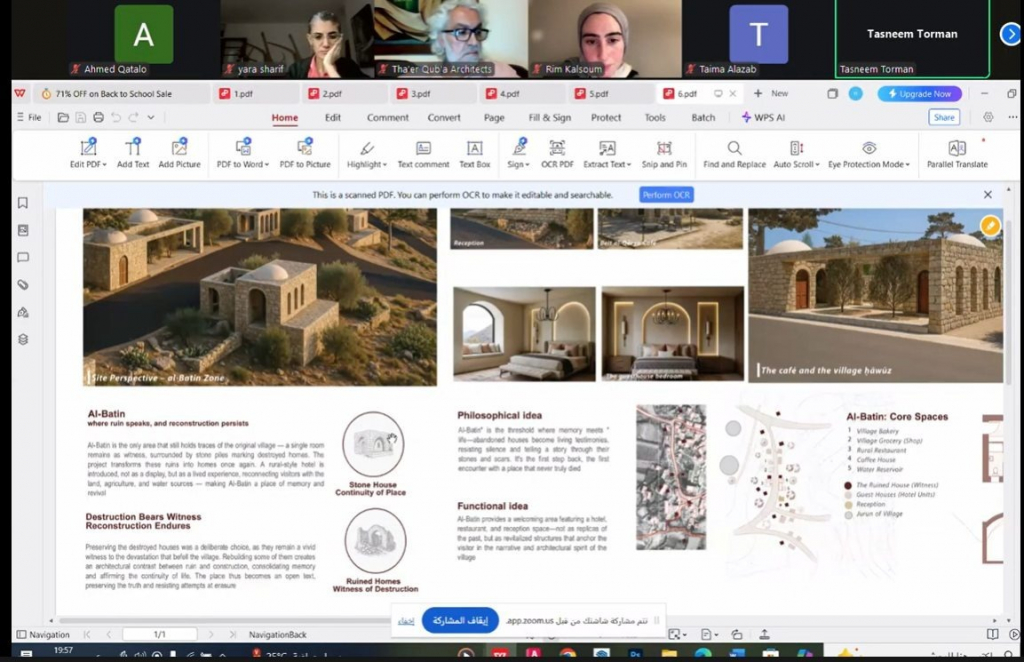Image resolution: width=1024 pixels, height=662 pixels.
Task: Open the layers panel in left sidebar
Action: pyautogui.click(x=23, y=339)
